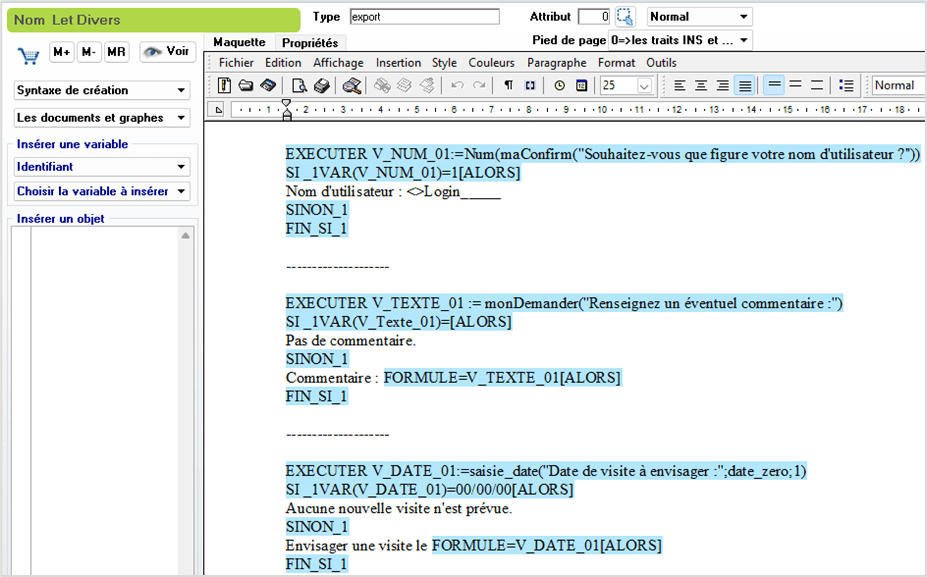The width and height of the screenshot is (927, 577).
Task: Open the Paragraphe menu
Action: click(557, 63)
